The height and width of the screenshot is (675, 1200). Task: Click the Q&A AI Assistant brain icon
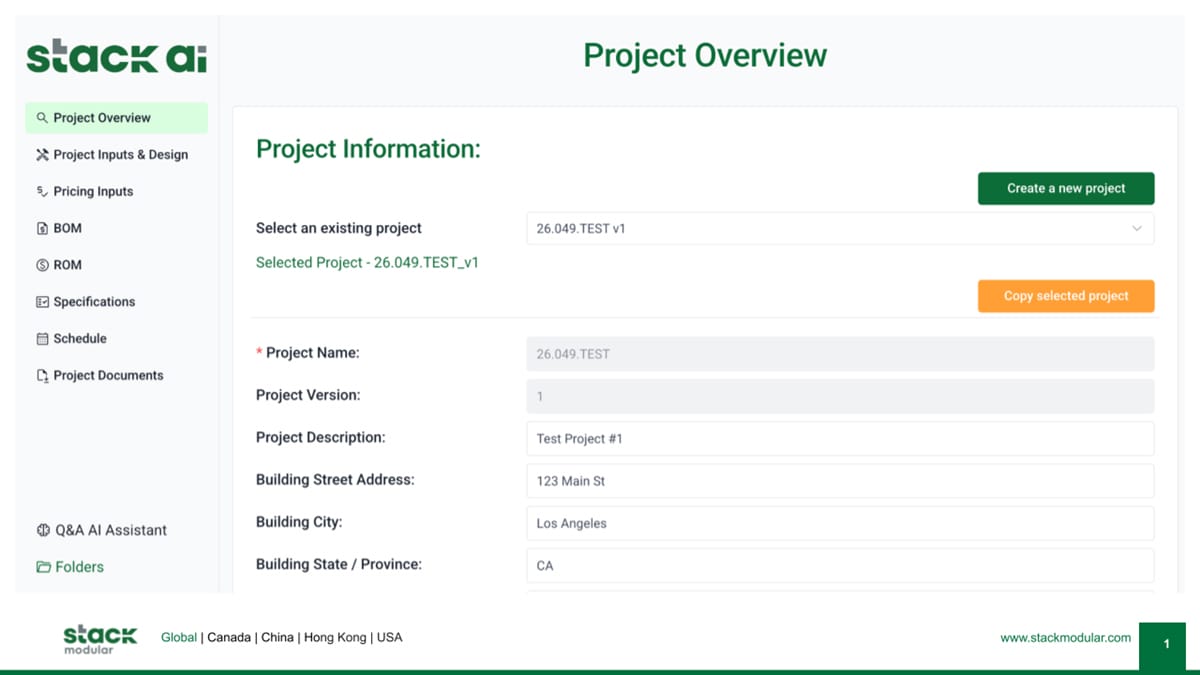point(43,531)
